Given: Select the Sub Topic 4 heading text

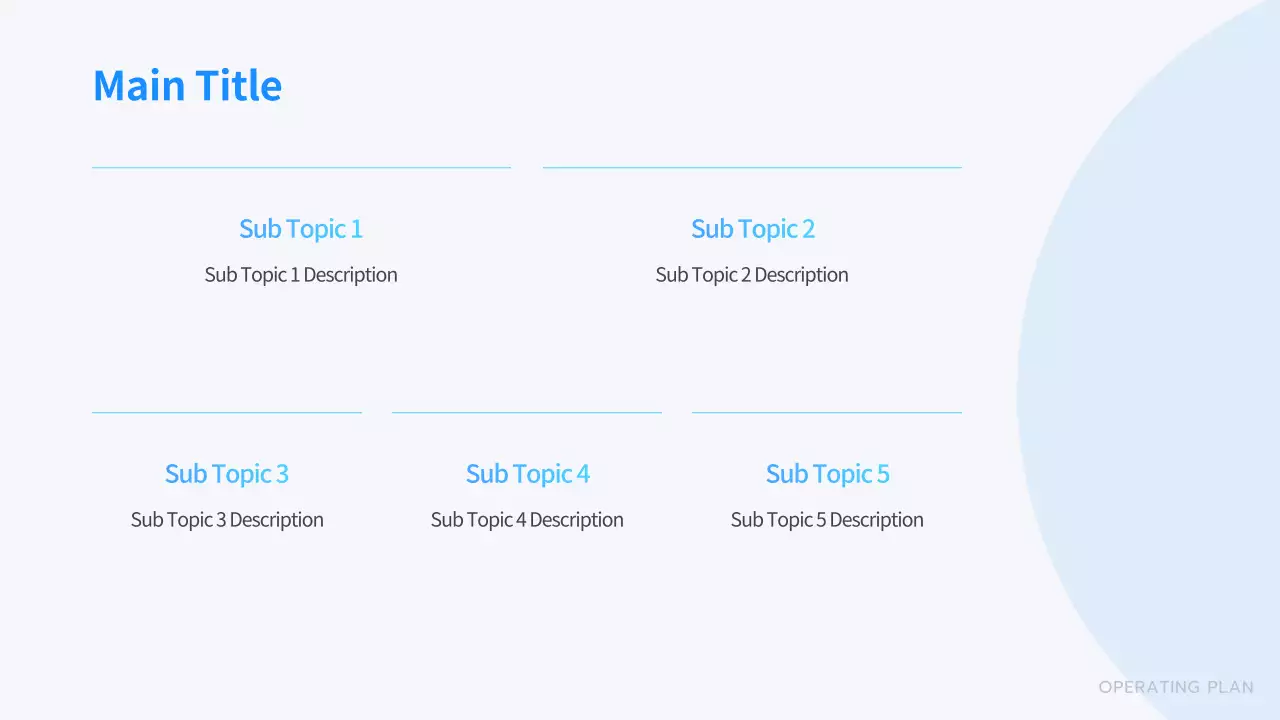Looking at the screenshot, I should [x=527, y=474].
